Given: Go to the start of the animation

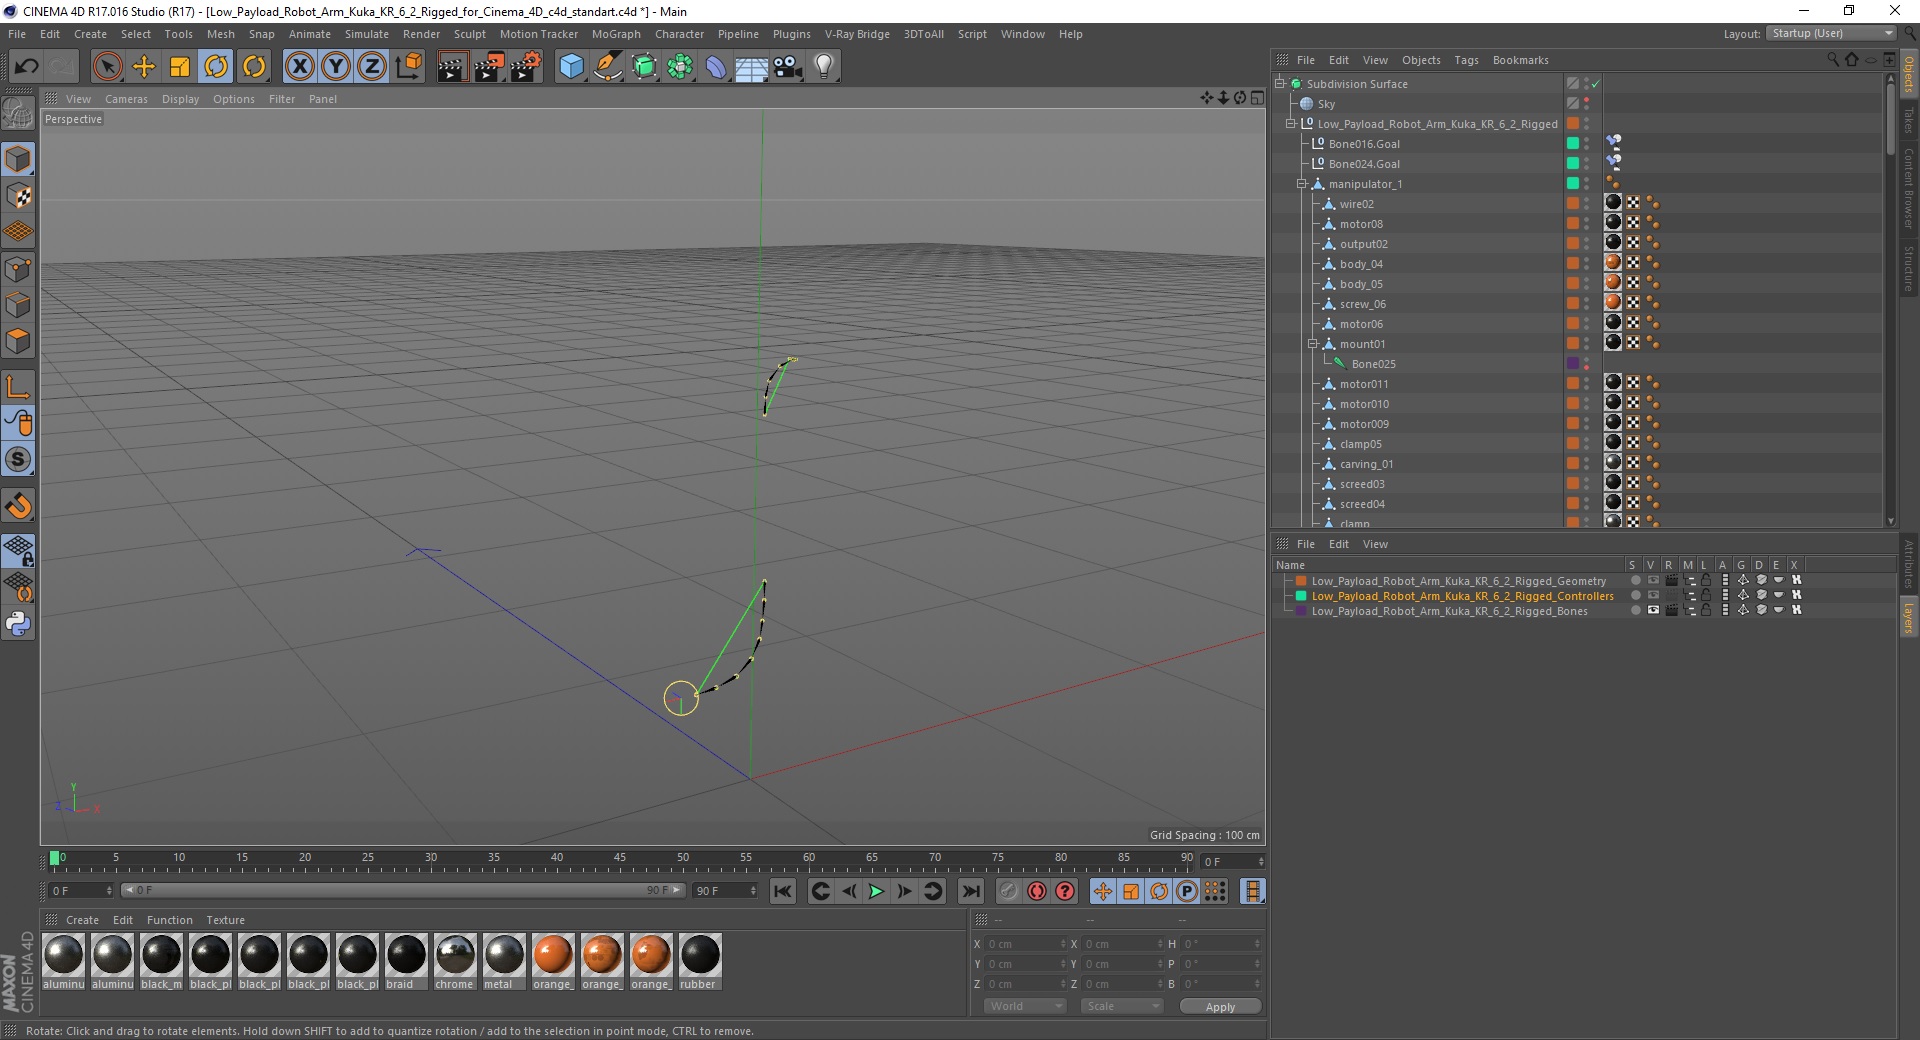Looking at the screenshot, I should (783, 891).
